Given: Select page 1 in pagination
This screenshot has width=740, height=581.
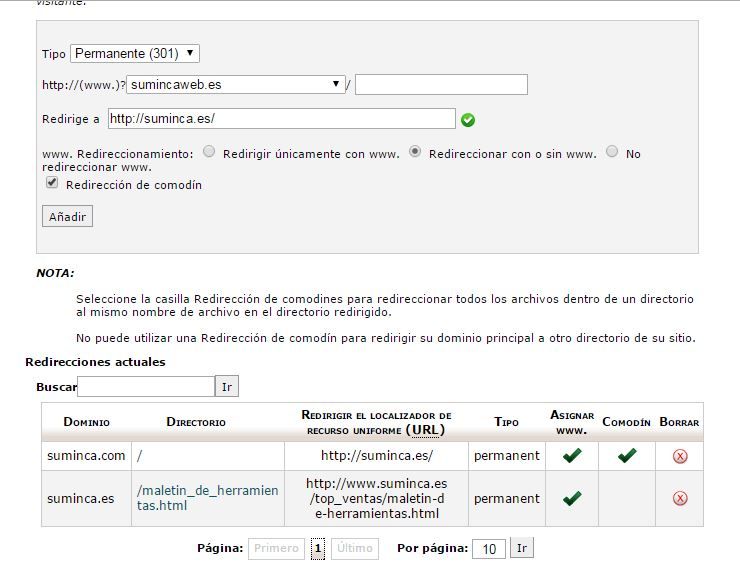Looking at the screenshot, I should 318,548.
